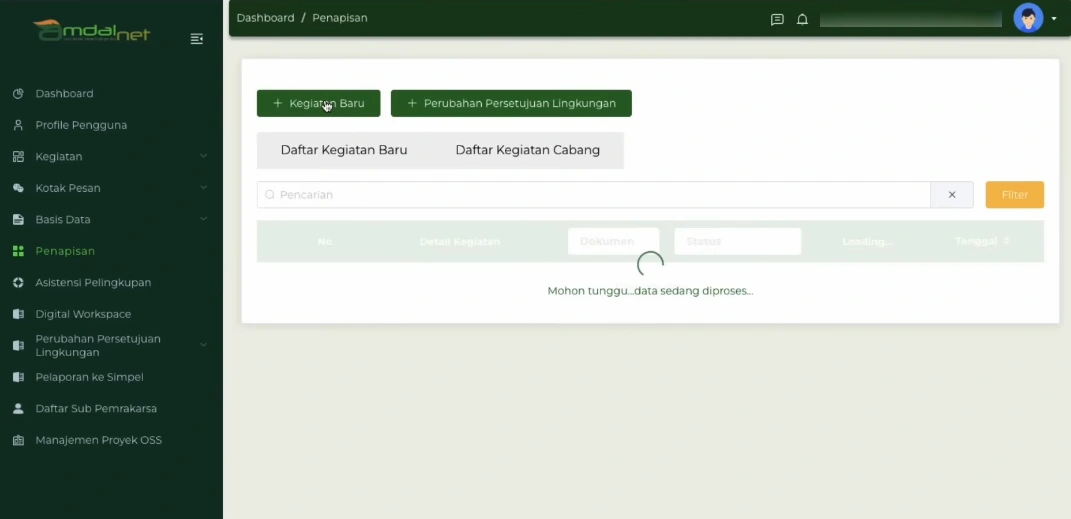Click Perubahan Persetujuan Lingkungan green button

tap(510, 103)
